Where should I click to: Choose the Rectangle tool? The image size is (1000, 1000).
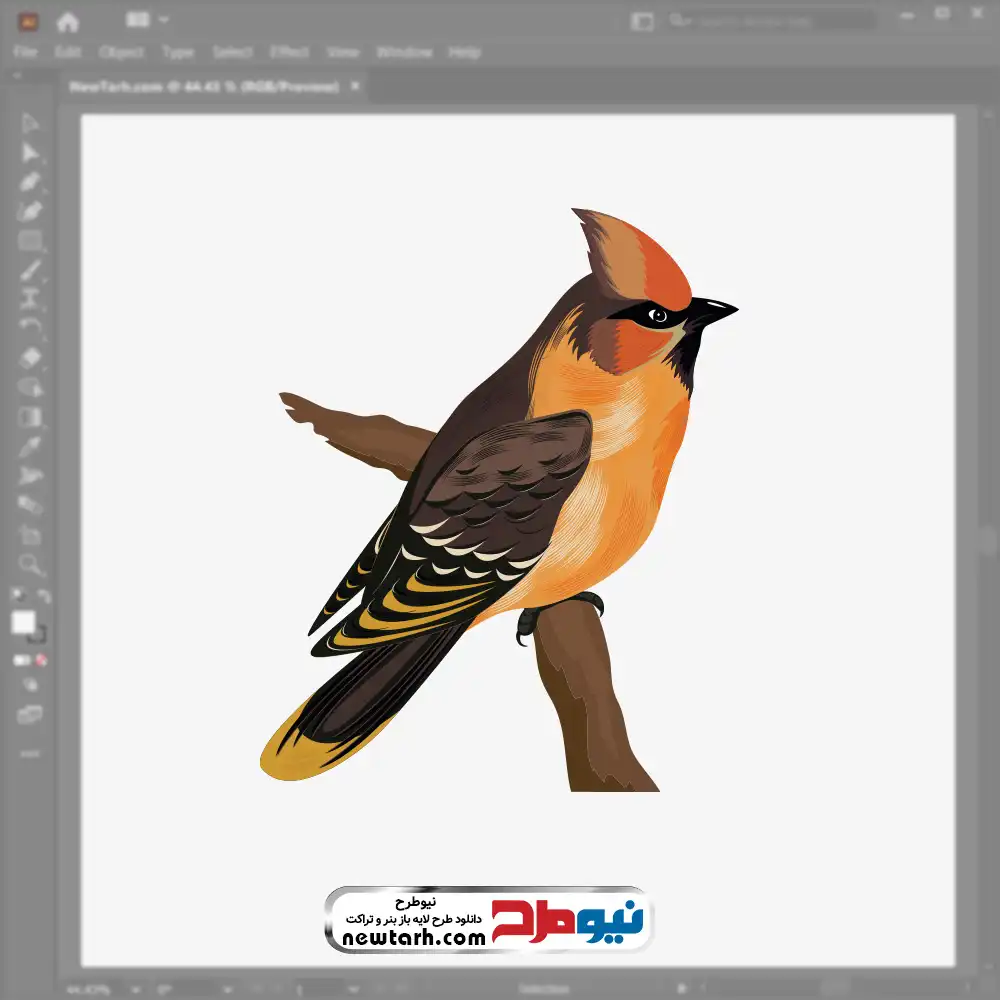(30, 240)
